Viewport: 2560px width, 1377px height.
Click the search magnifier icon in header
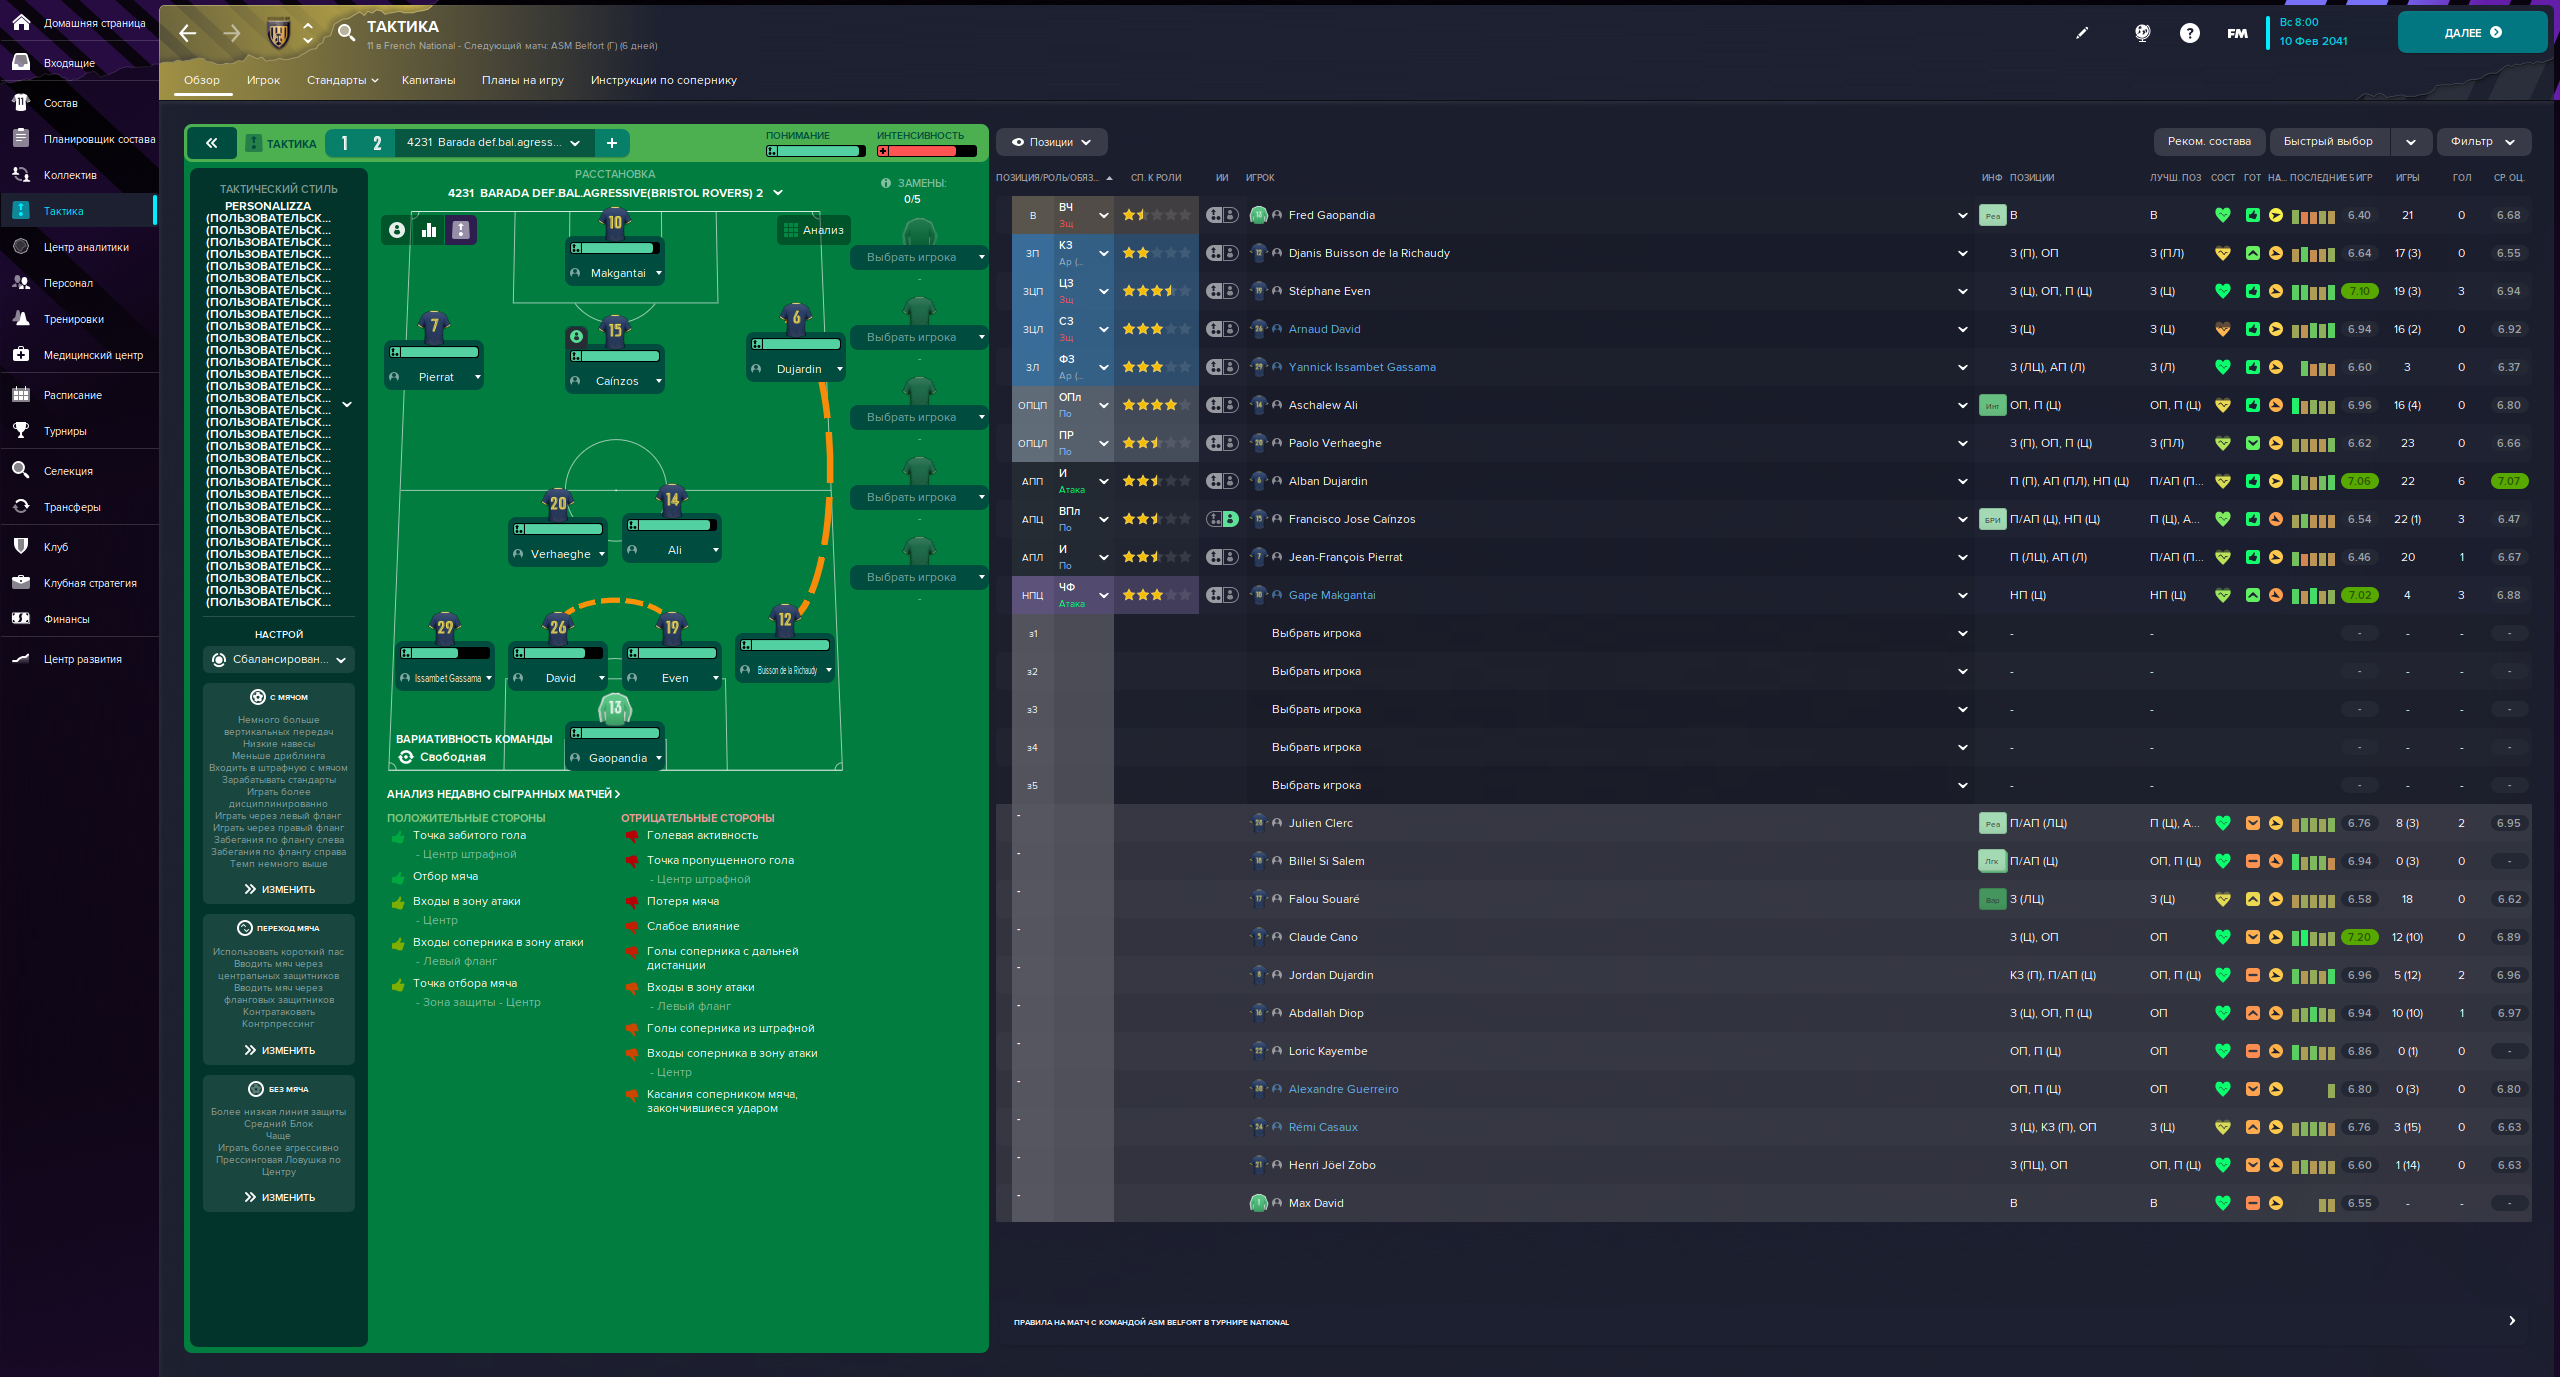coord(346,32)
